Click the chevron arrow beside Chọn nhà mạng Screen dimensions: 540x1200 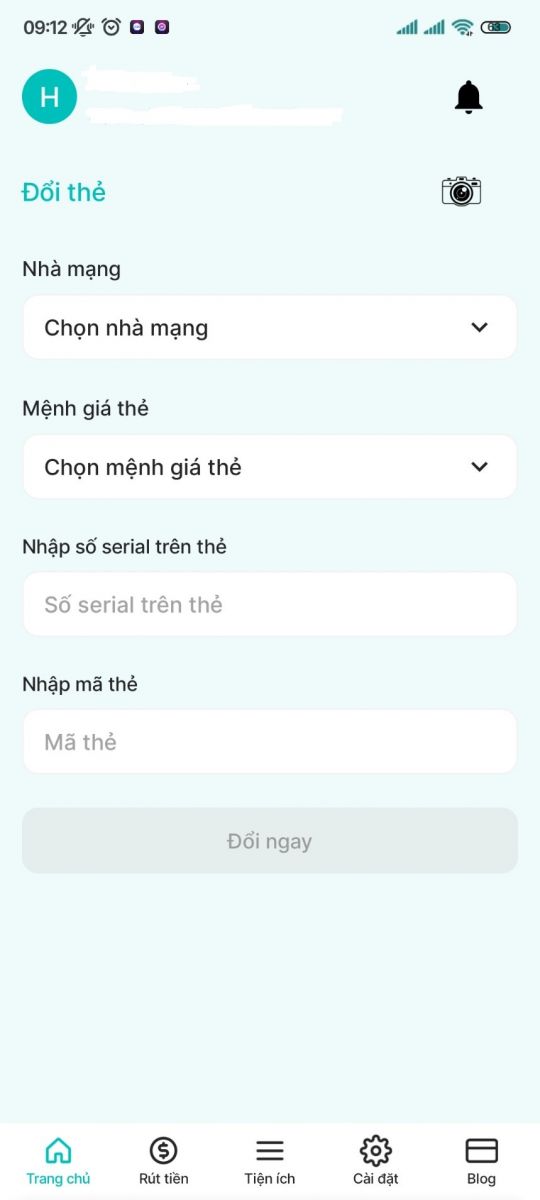click(x=480, y=327)
